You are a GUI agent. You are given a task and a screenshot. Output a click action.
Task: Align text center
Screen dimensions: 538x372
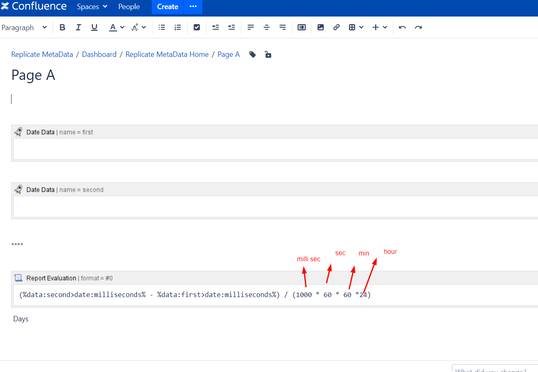(267, 27)
